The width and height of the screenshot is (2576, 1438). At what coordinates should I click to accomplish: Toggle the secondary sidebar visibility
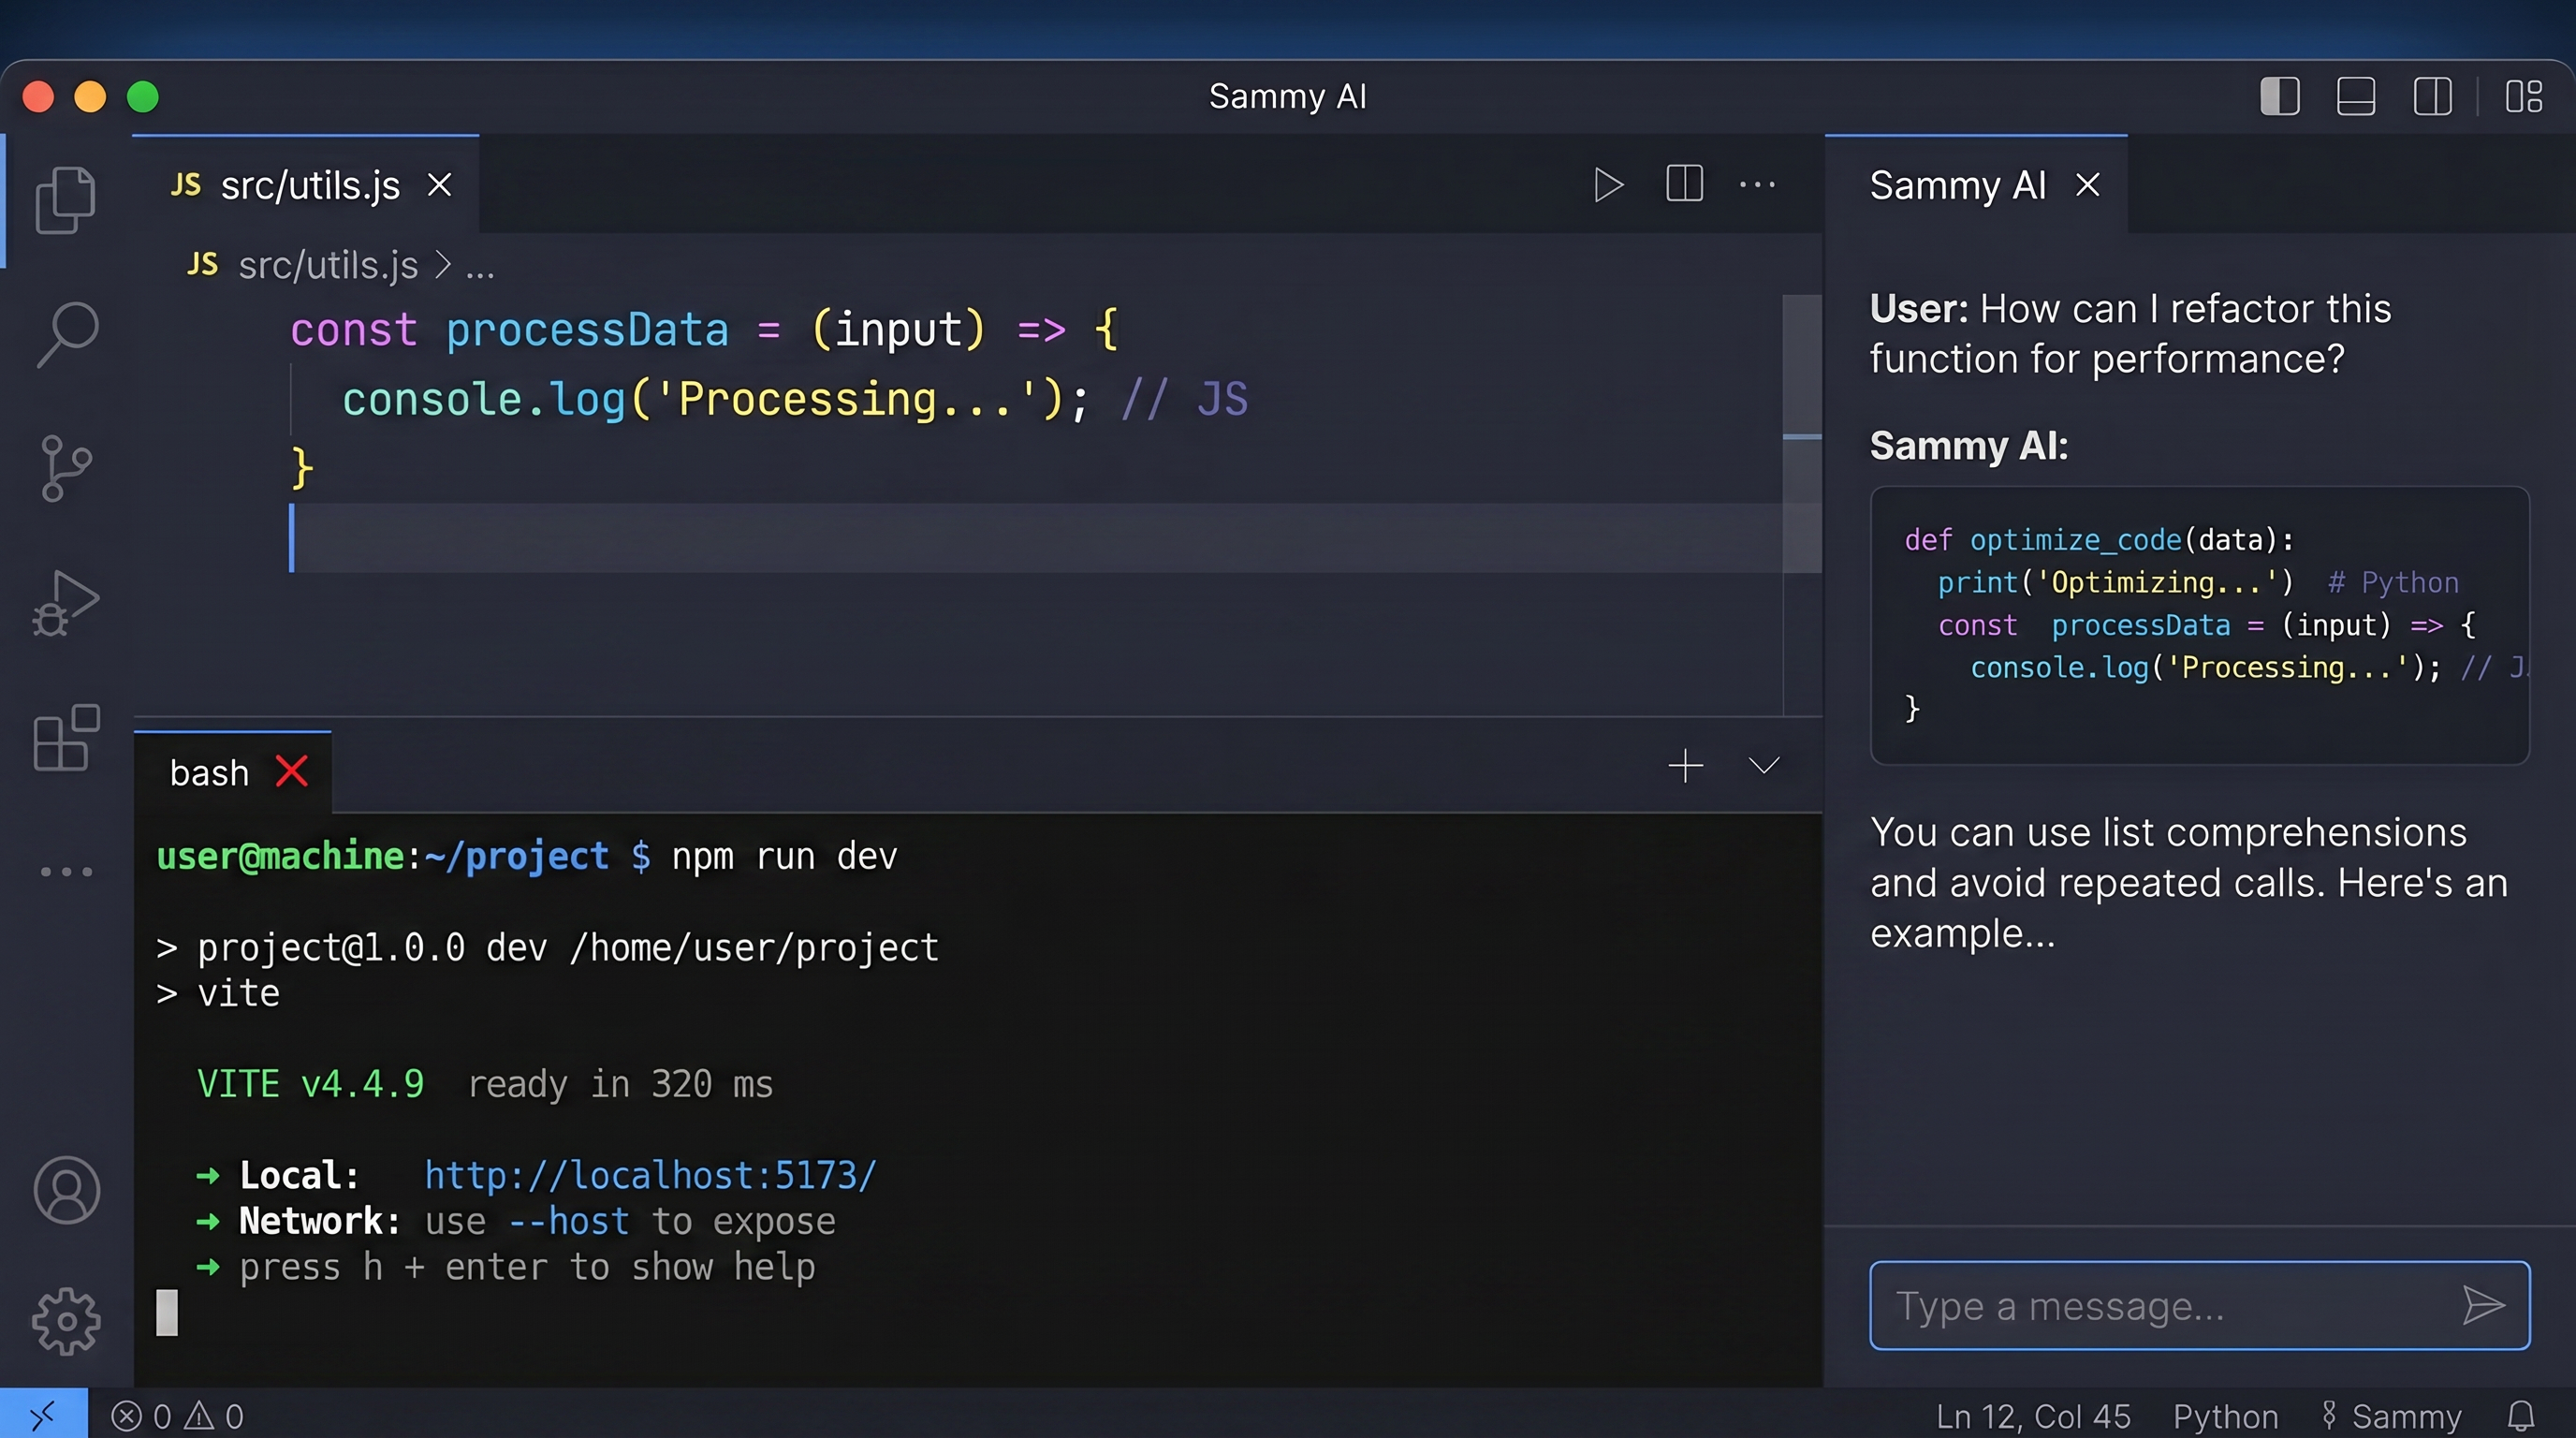2433,96
